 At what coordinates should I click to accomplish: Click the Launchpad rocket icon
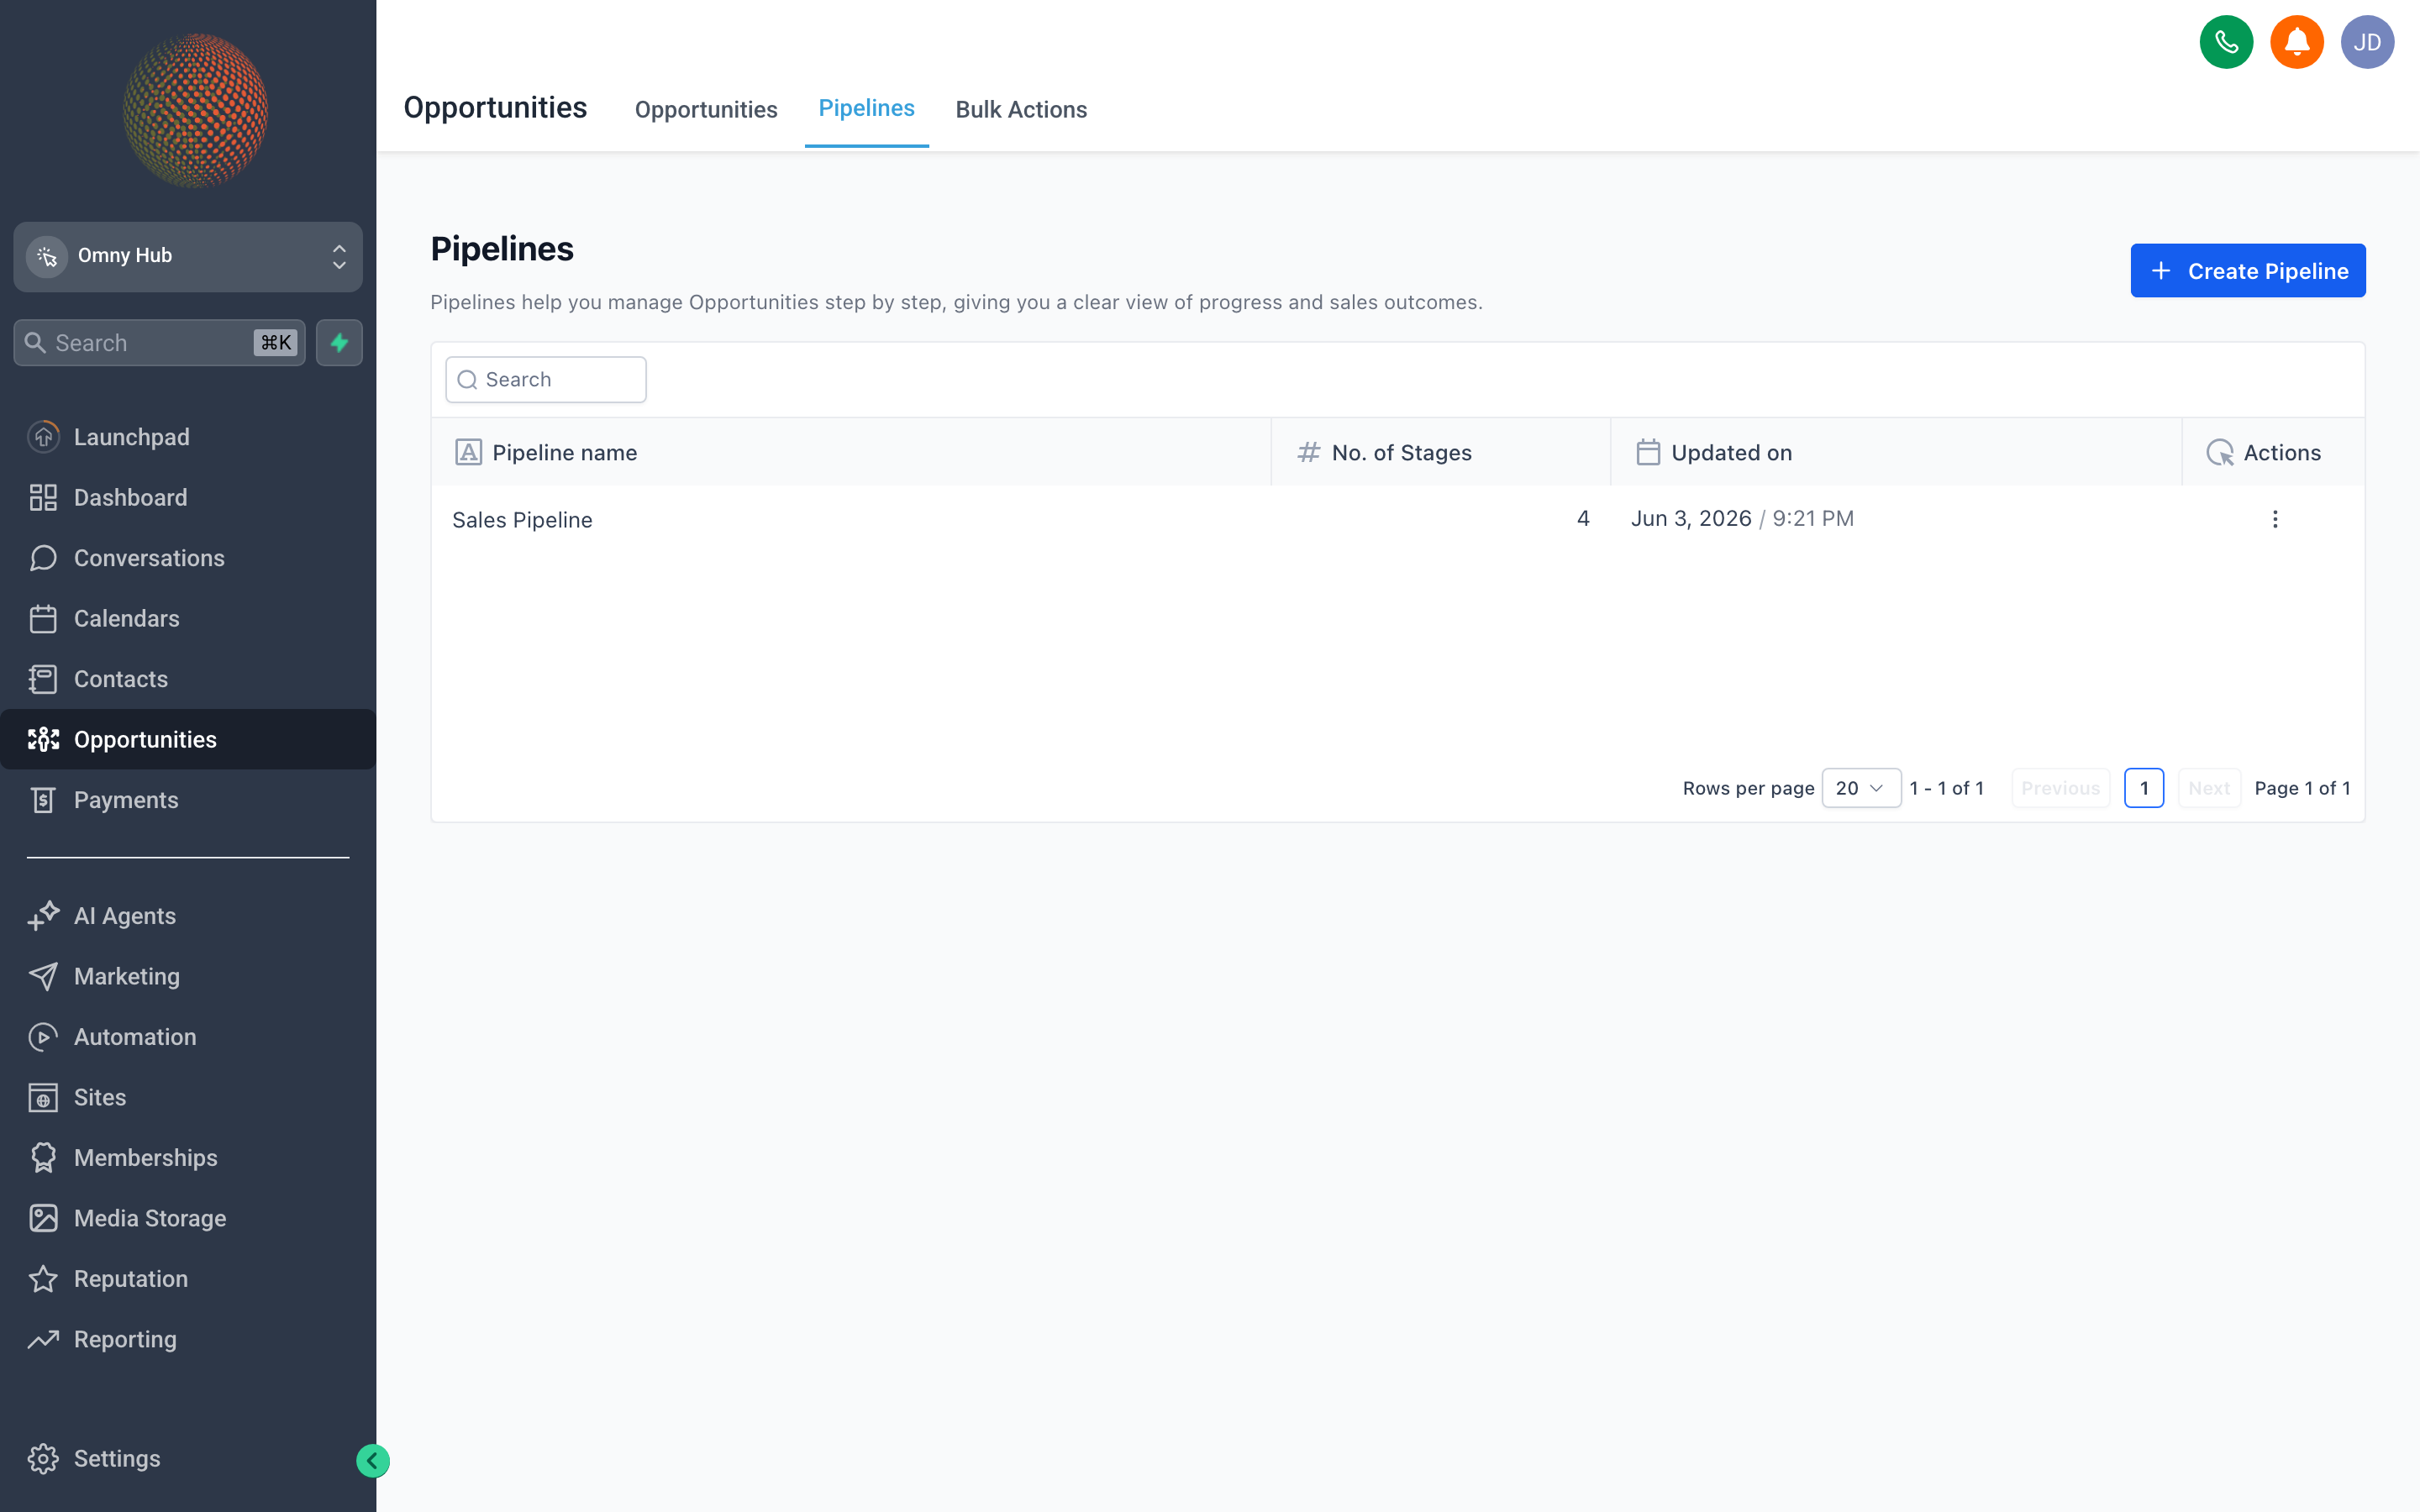[43, 437]
